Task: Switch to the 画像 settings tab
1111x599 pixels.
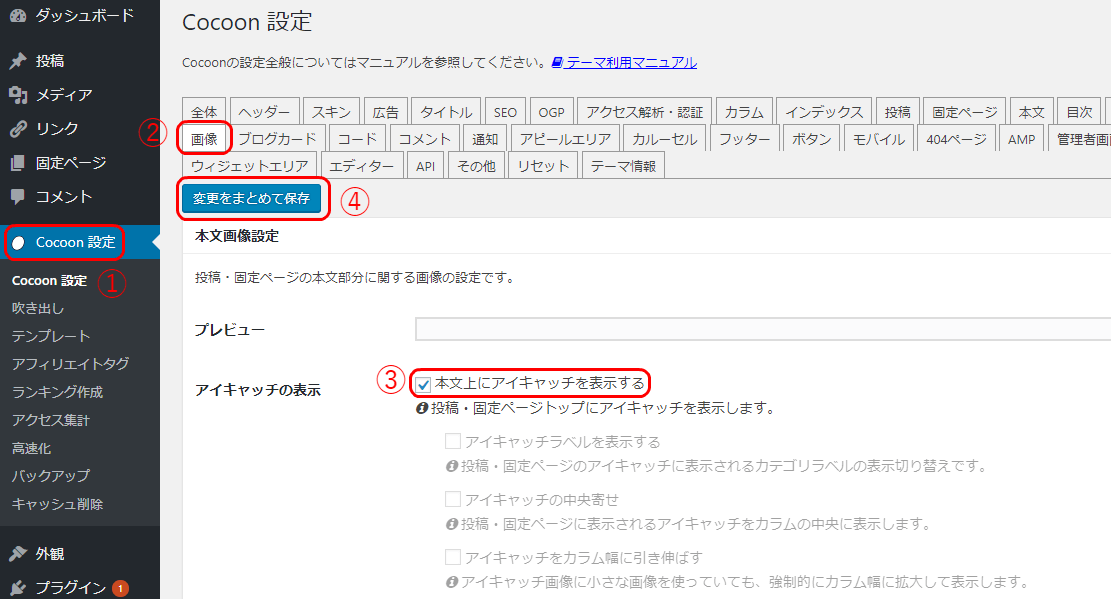Action: pyautogui.click(x=203, y=137)
